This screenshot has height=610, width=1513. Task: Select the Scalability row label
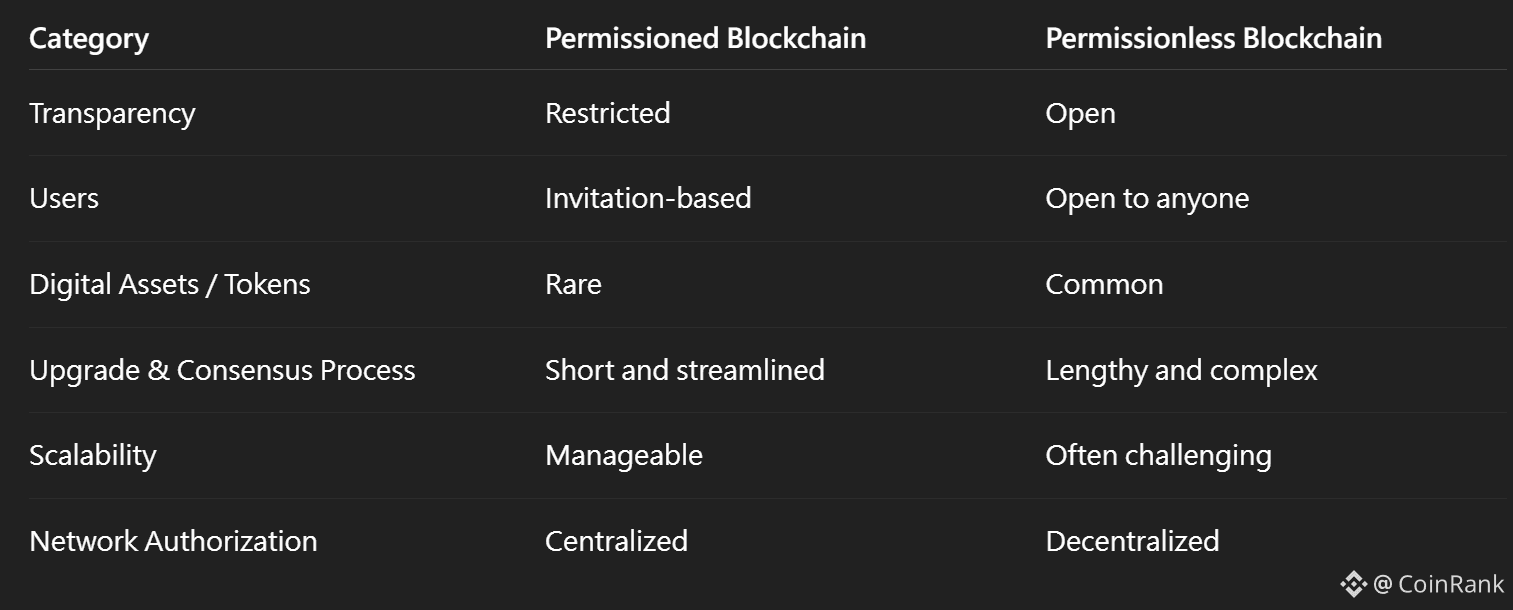point(93,456)
